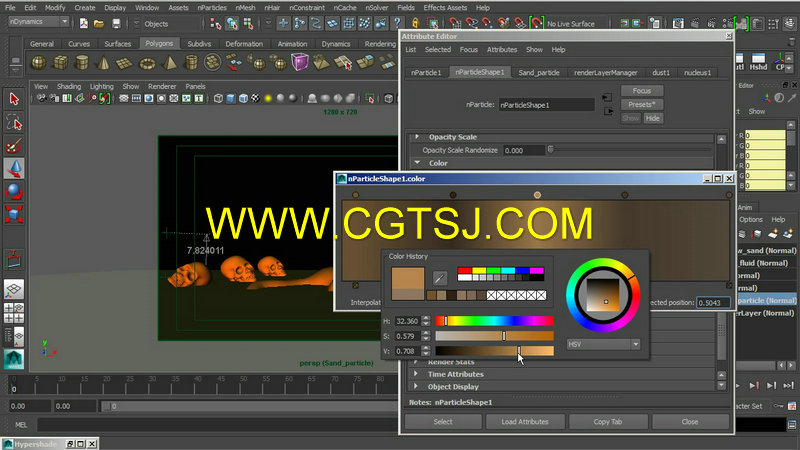Open the nParticles menu

coord(212,8)
